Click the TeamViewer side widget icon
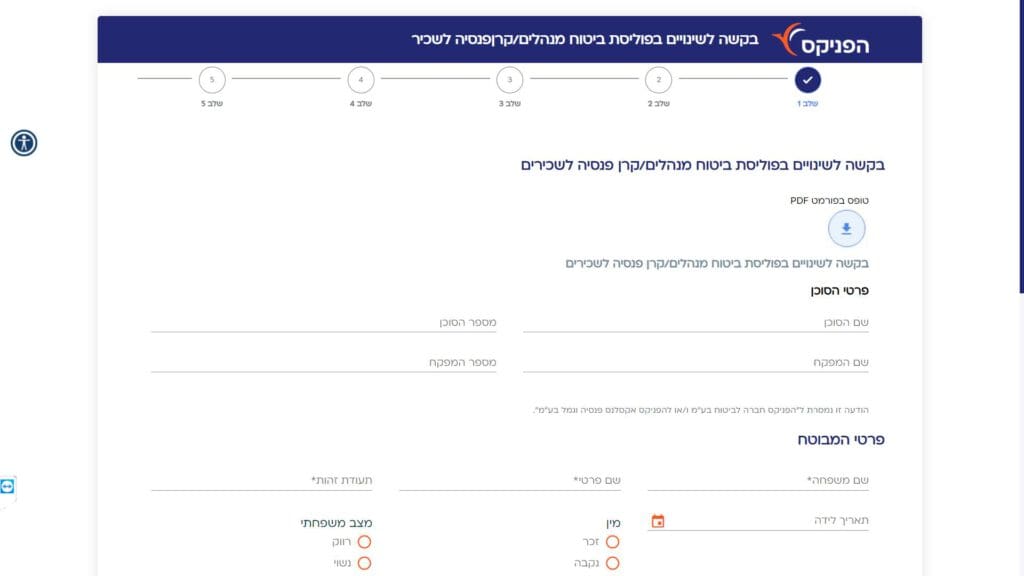1024x576 pixels. point(8,486)
